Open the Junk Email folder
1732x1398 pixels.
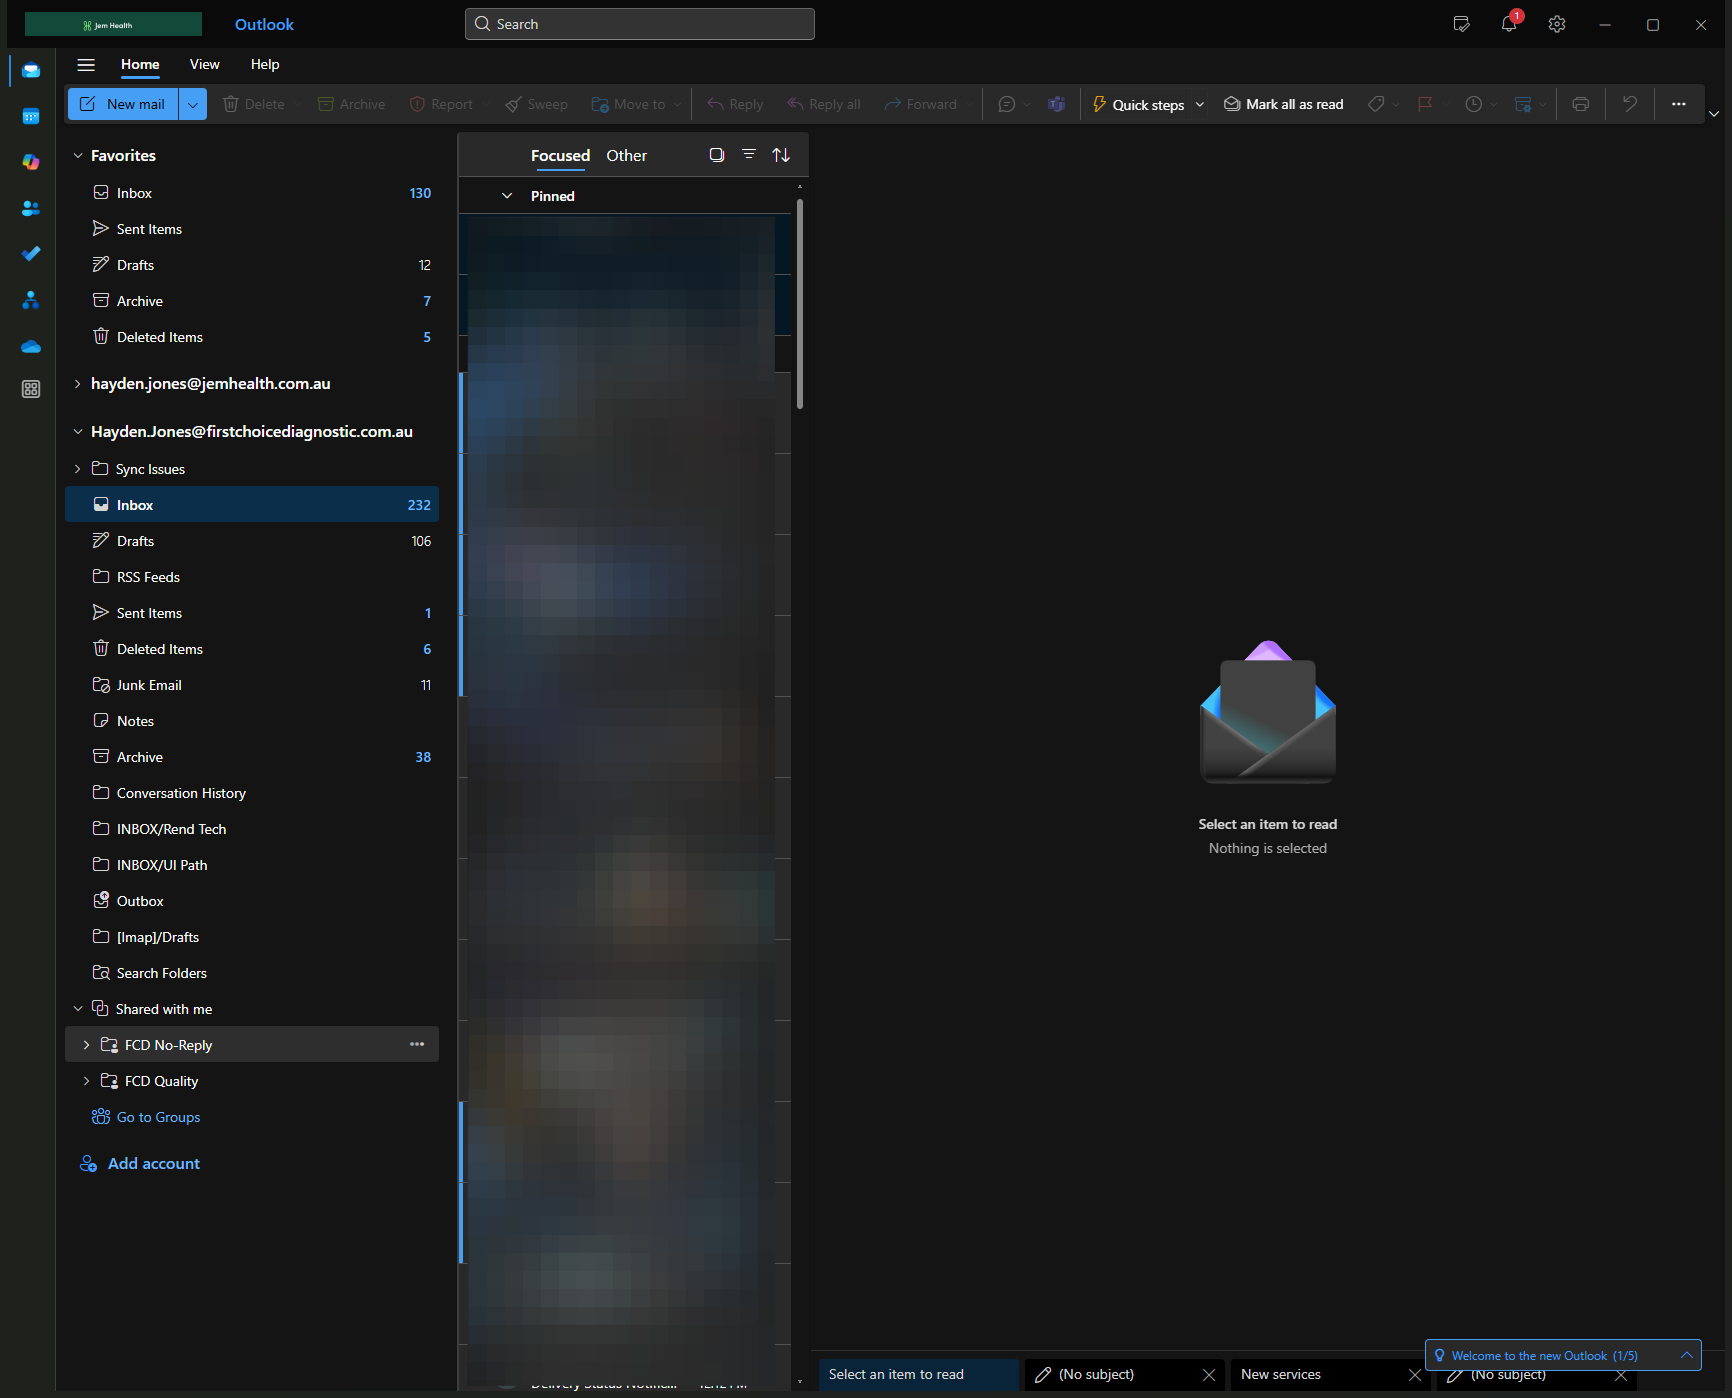pos(252,685)
